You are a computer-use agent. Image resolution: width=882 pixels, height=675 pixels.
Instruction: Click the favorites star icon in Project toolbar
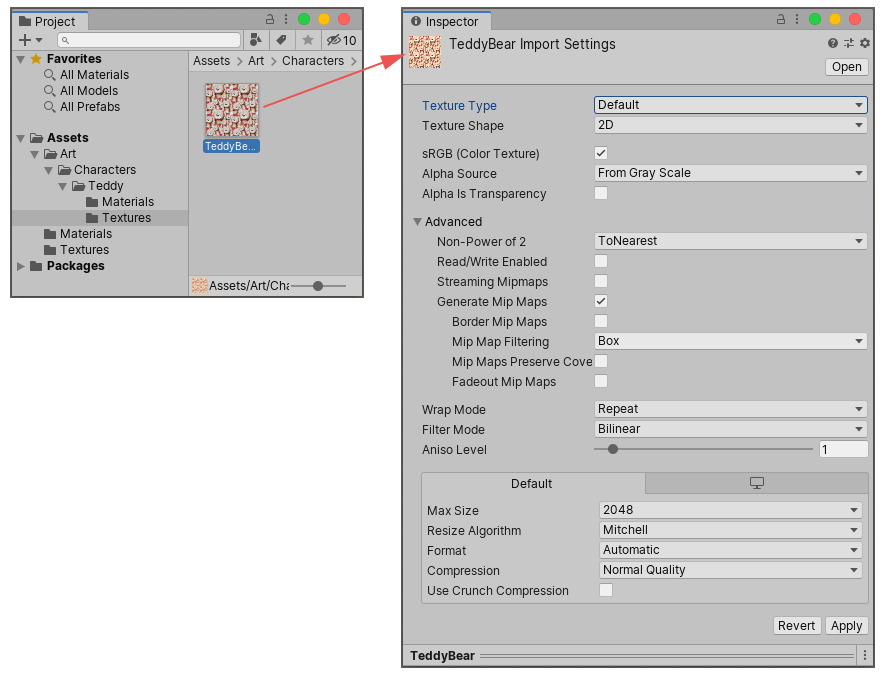pos(308,40)
